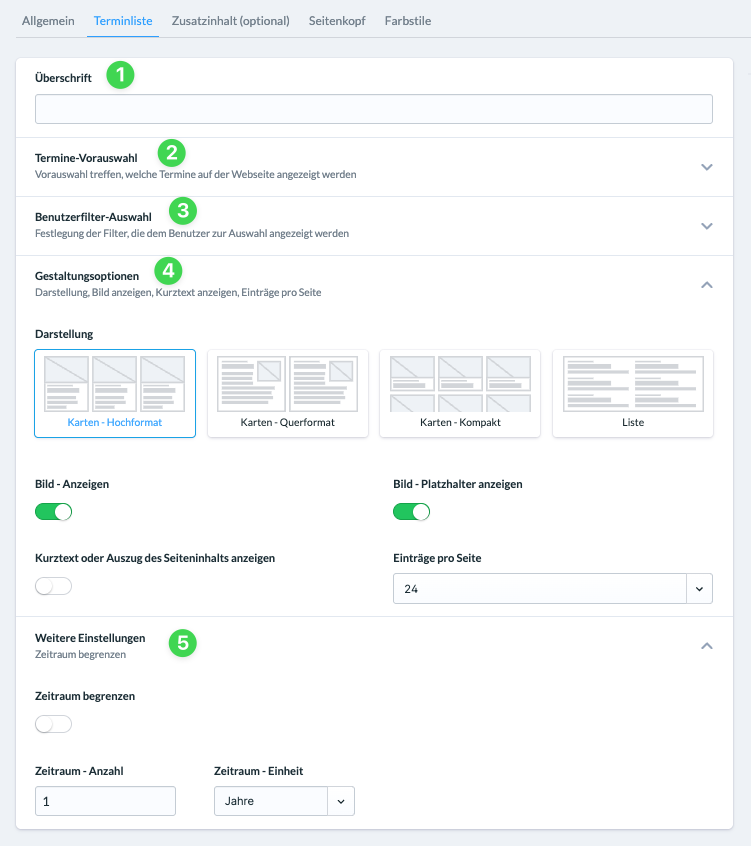The width and height of the screenshot is (751, 846).
Task: Select the Liste layout icon
Action: point(633,393)
